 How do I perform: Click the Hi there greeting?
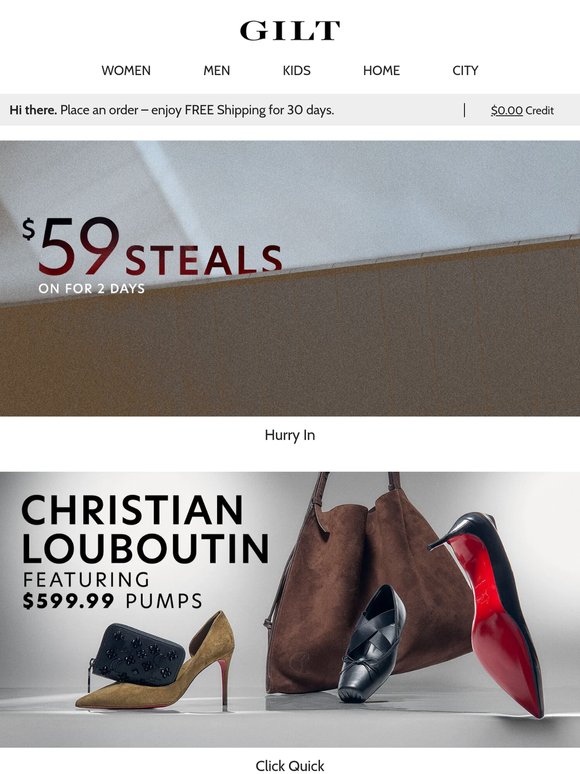tap(33, 110)
